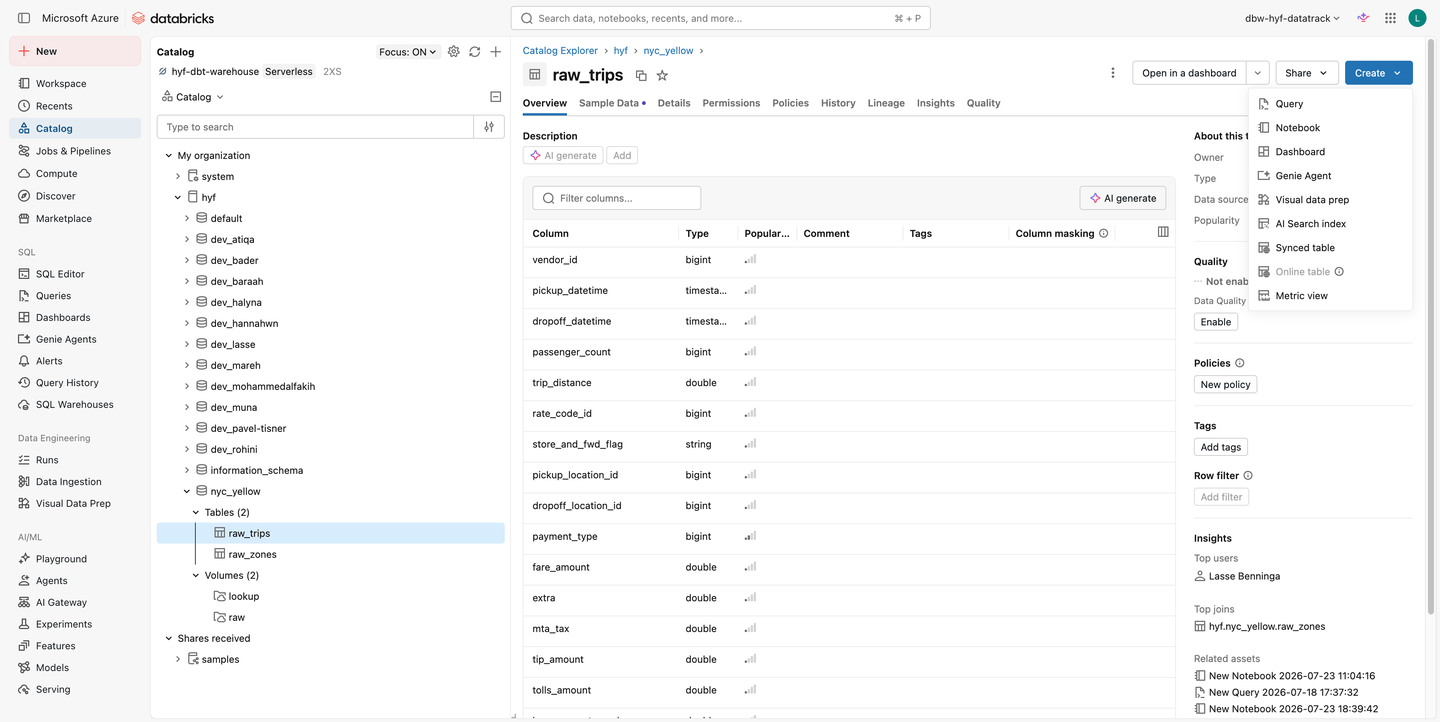Open the Catalog type dropdown
This screenshot has height=722, width=1440.
(x=193, y=97)
